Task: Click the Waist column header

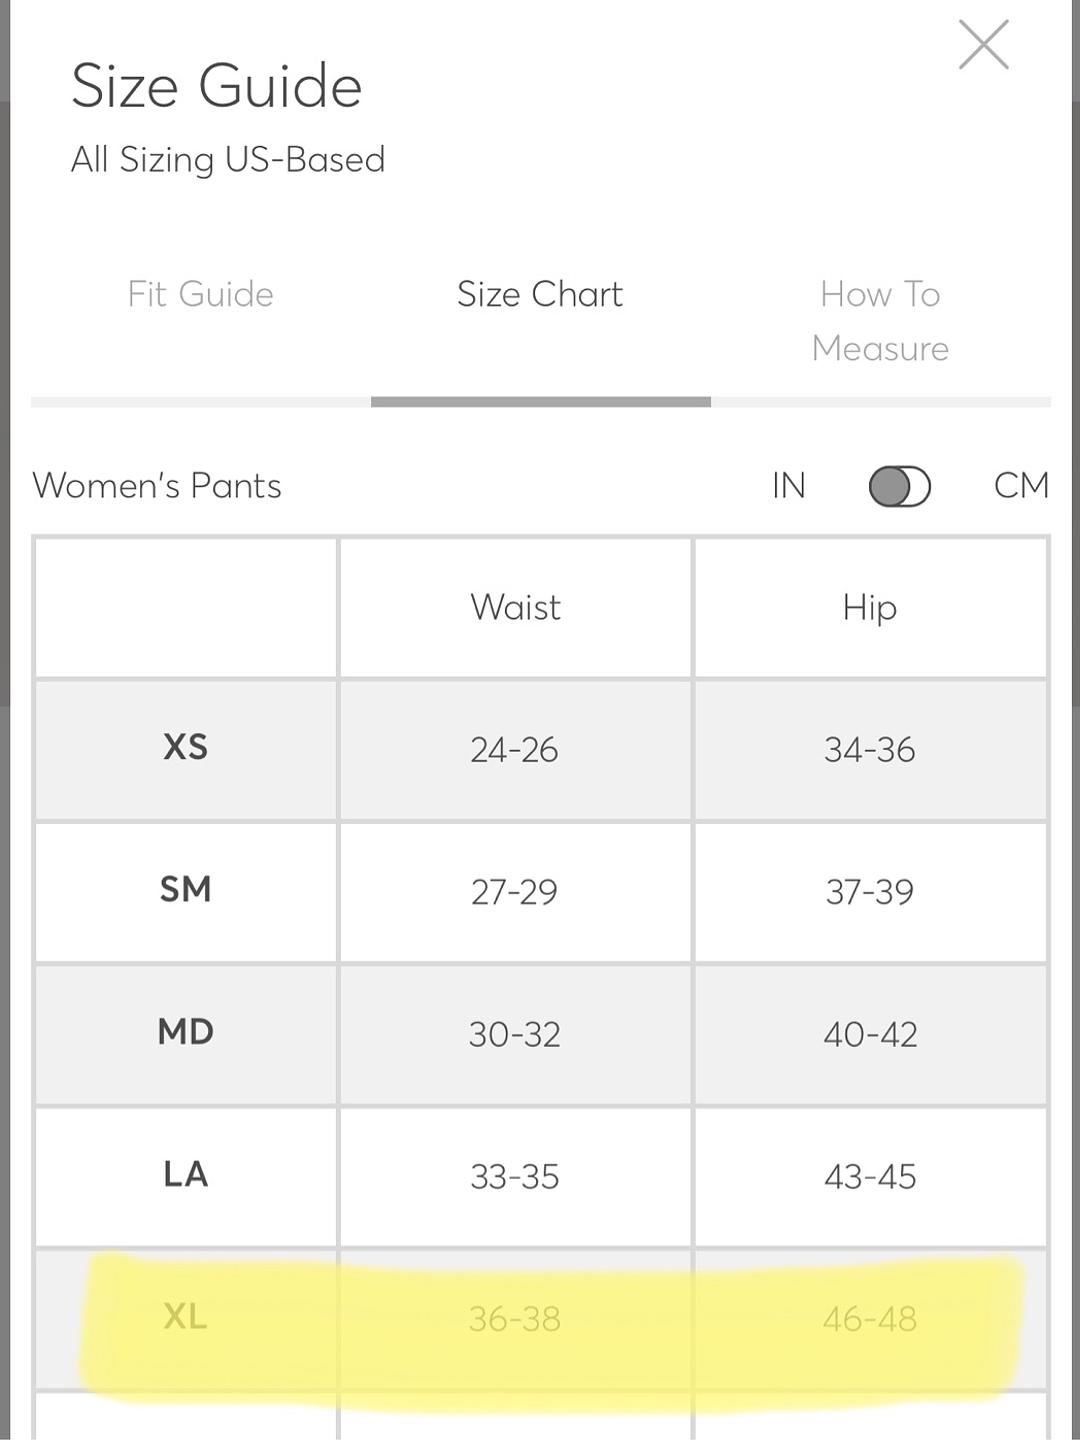Action: pyautogui.click(x=515, y=607)
